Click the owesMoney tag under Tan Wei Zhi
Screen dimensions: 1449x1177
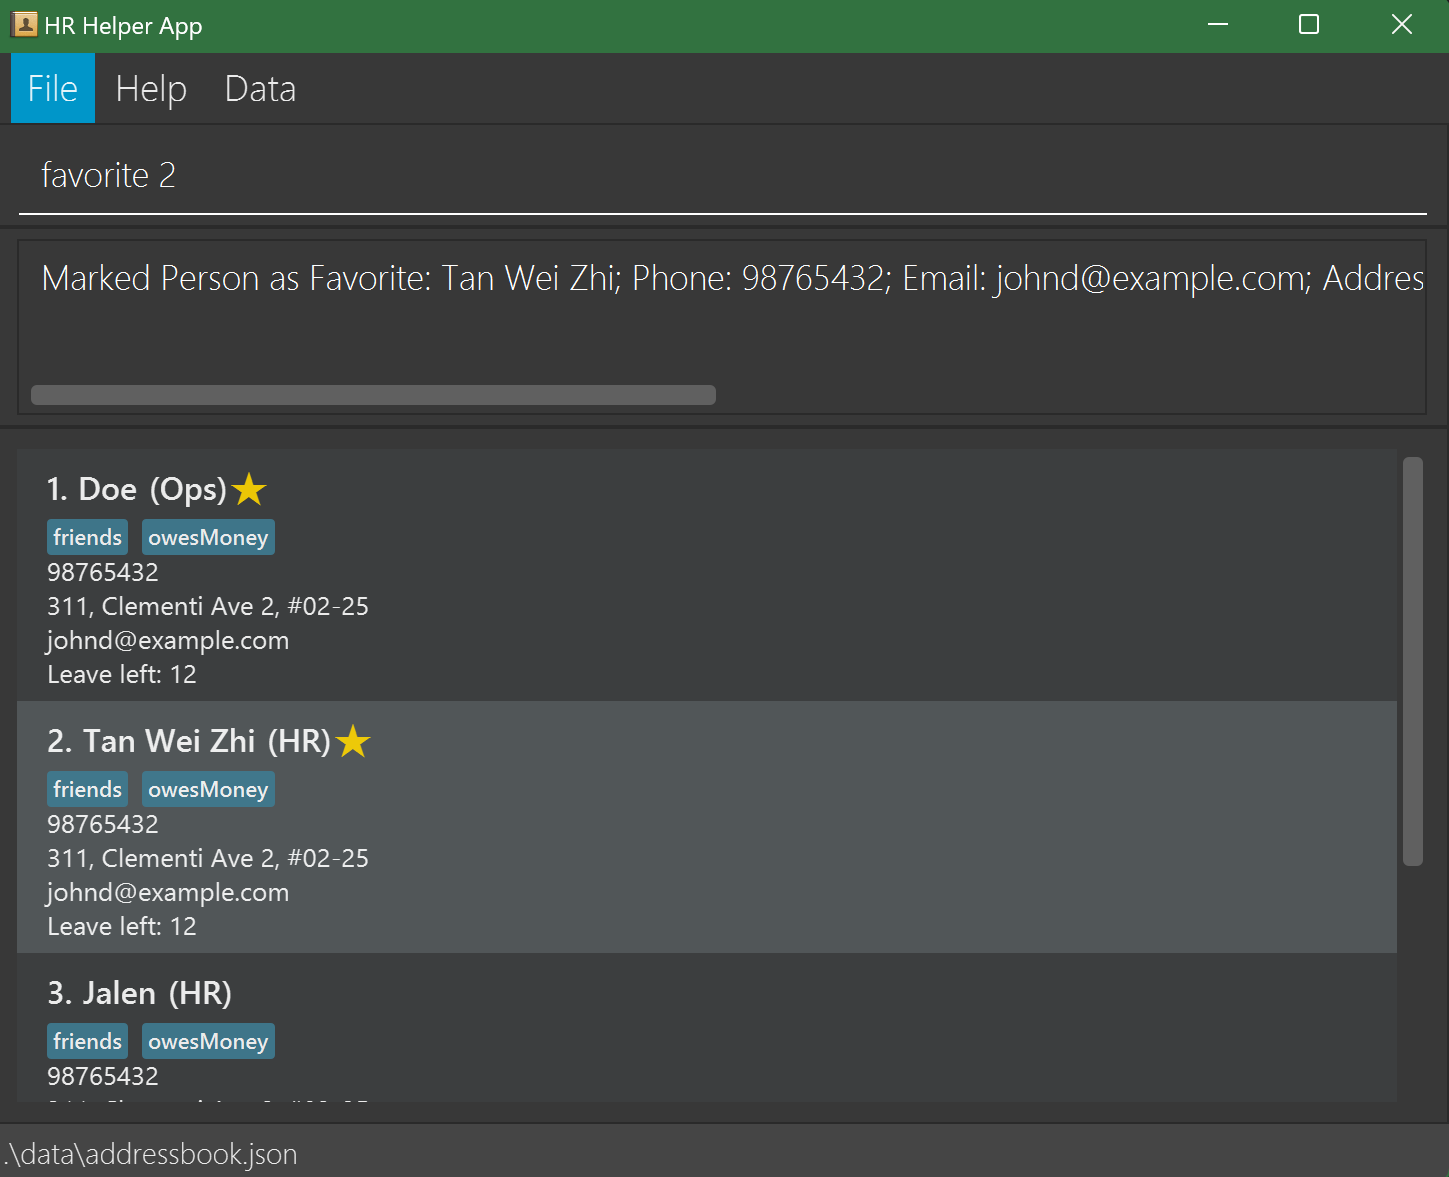point(208,790)
